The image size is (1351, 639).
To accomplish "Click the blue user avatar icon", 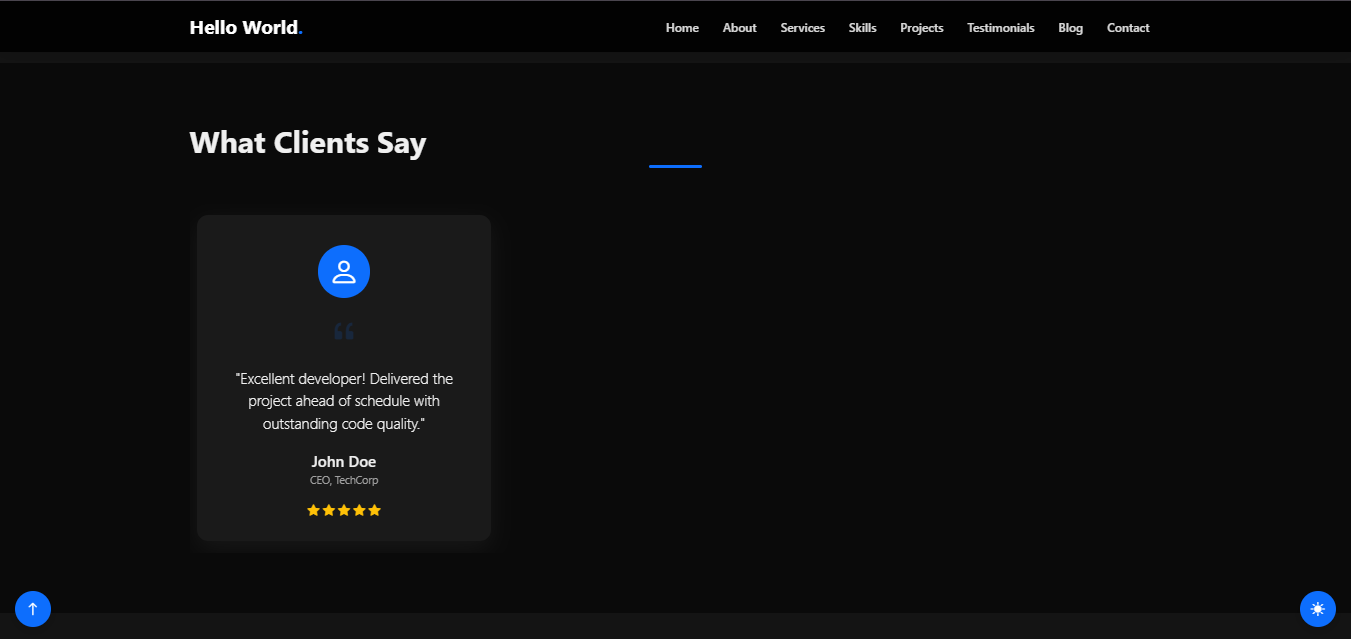I will click(344, 271).
